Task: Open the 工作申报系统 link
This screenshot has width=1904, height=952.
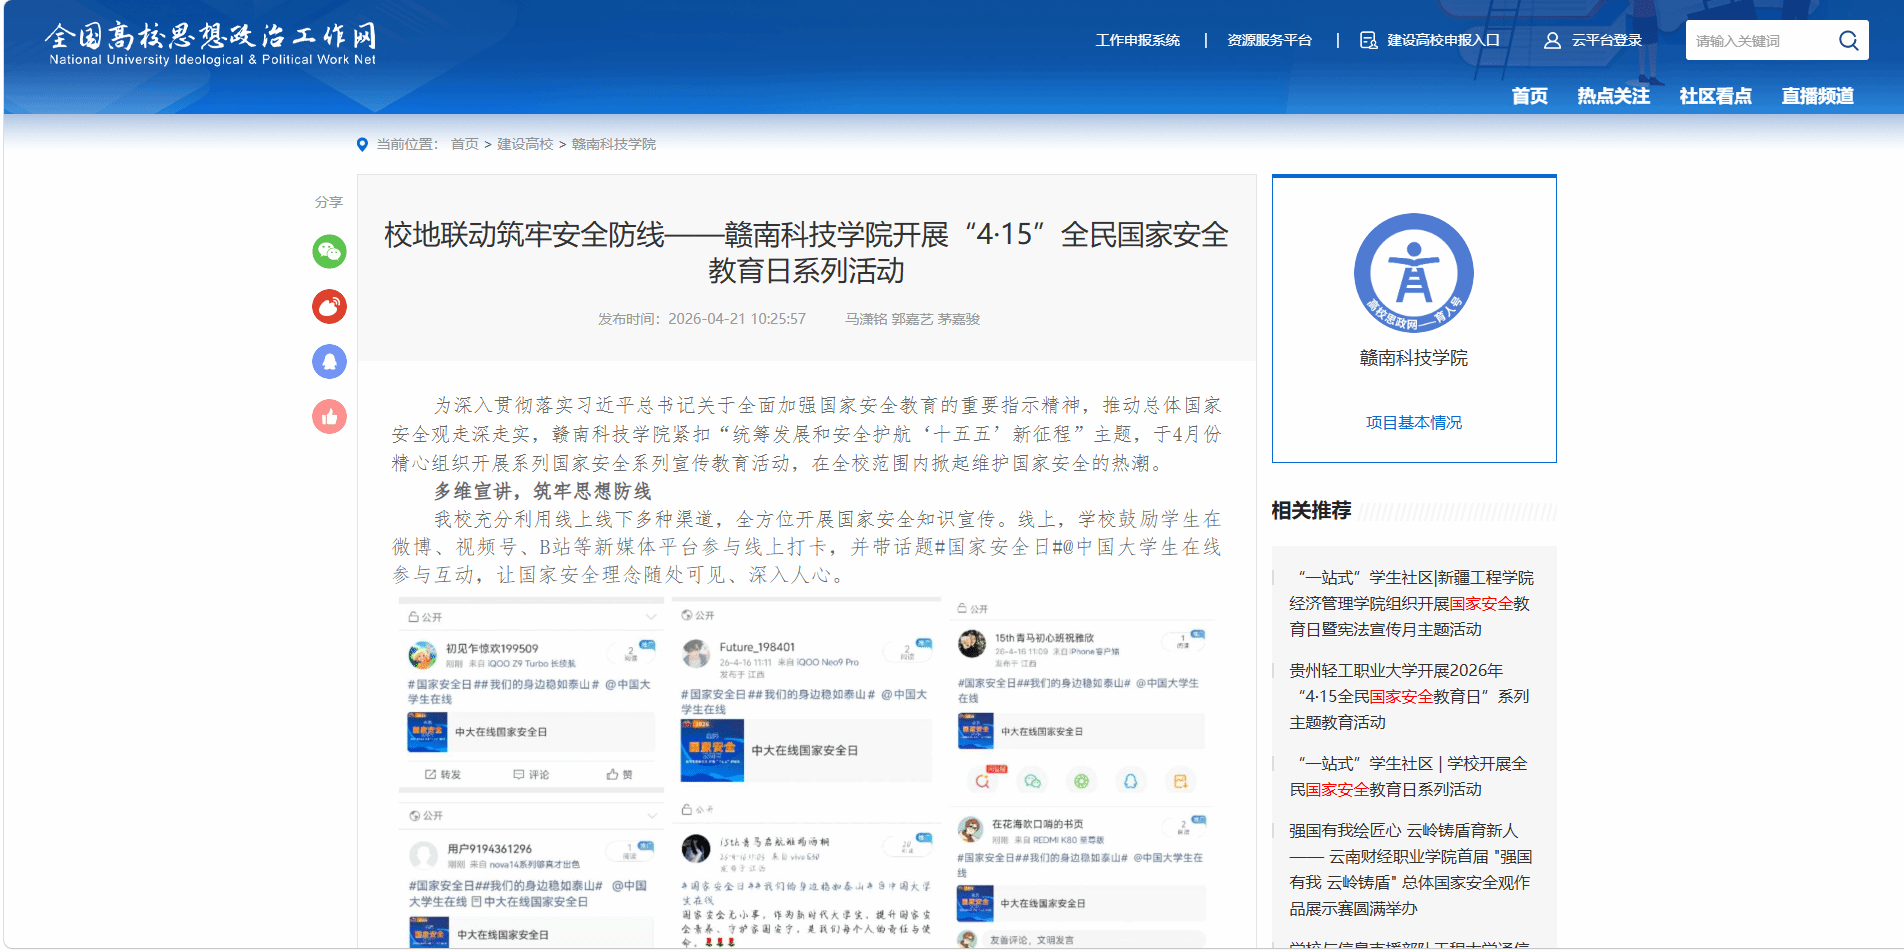Action: tap(1137, 41)
